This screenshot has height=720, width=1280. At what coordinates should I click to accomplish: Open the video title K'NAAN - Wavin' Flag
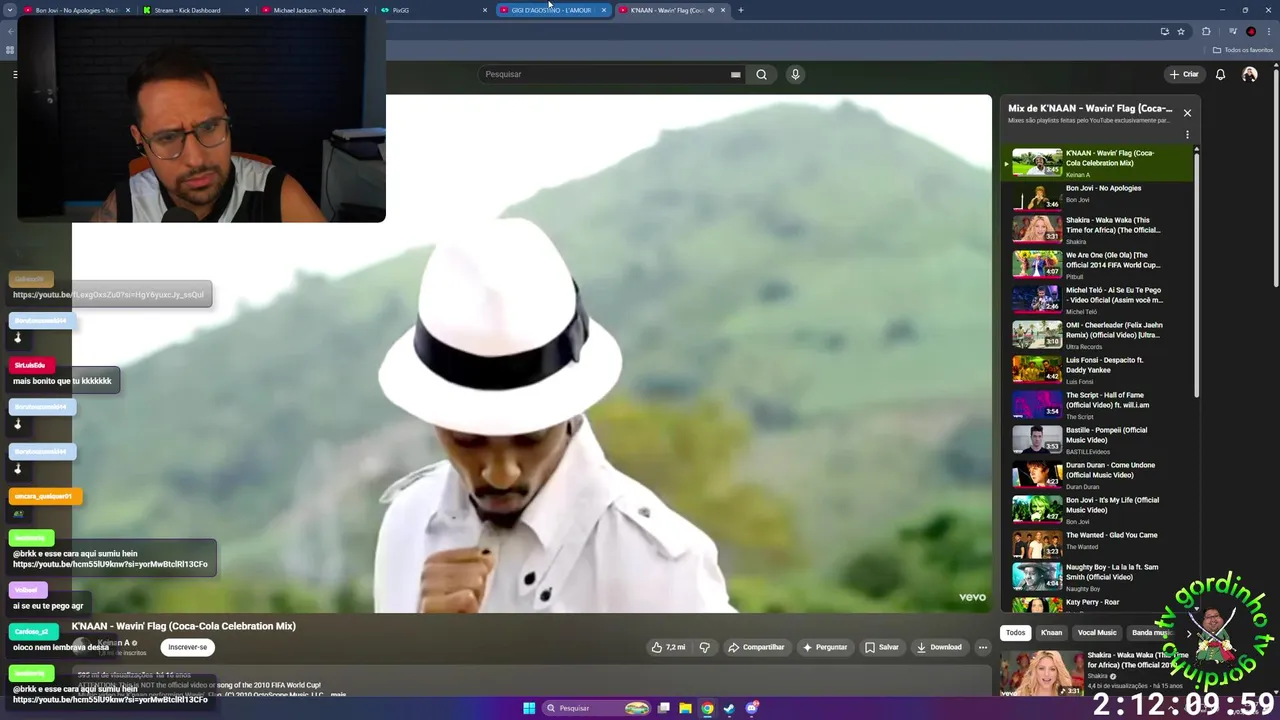[183, 626]
